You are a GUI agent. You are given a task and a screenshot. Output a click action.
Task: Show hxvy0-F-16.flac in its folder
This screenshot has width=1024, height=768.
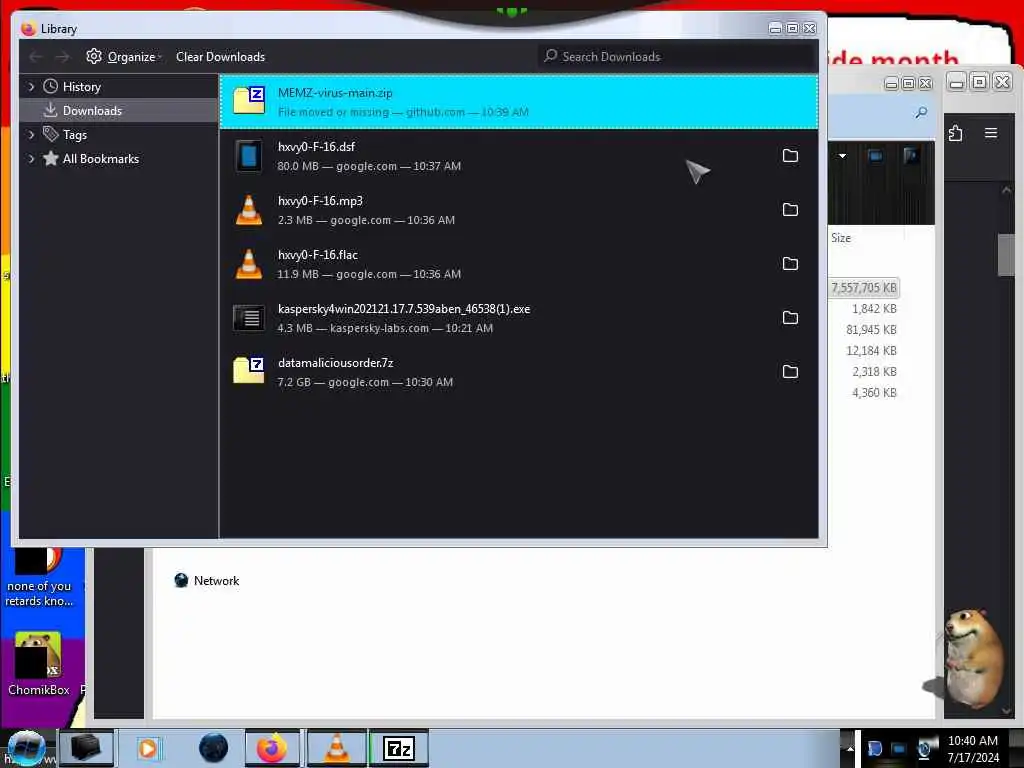pos(790,263)
